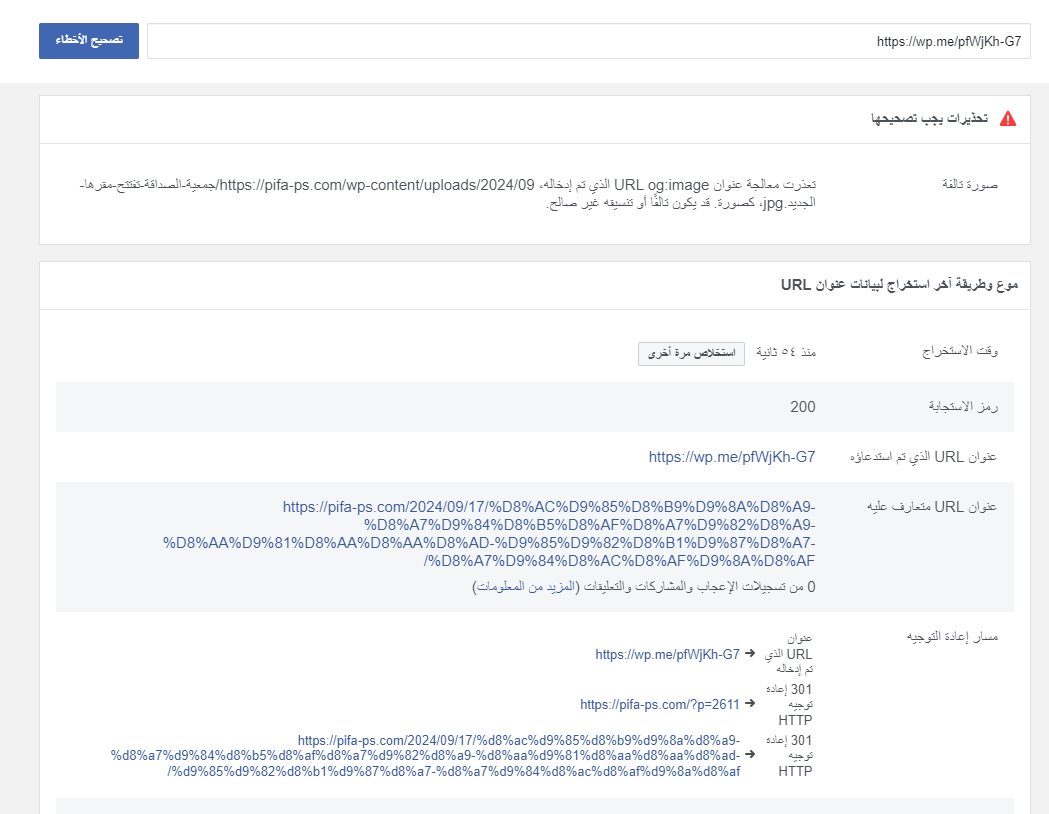Image resolution: width=1049 pixels, height=814 pixels.
Task: Open the final lowercase-encoded redirect URL link
Action: 440,755
